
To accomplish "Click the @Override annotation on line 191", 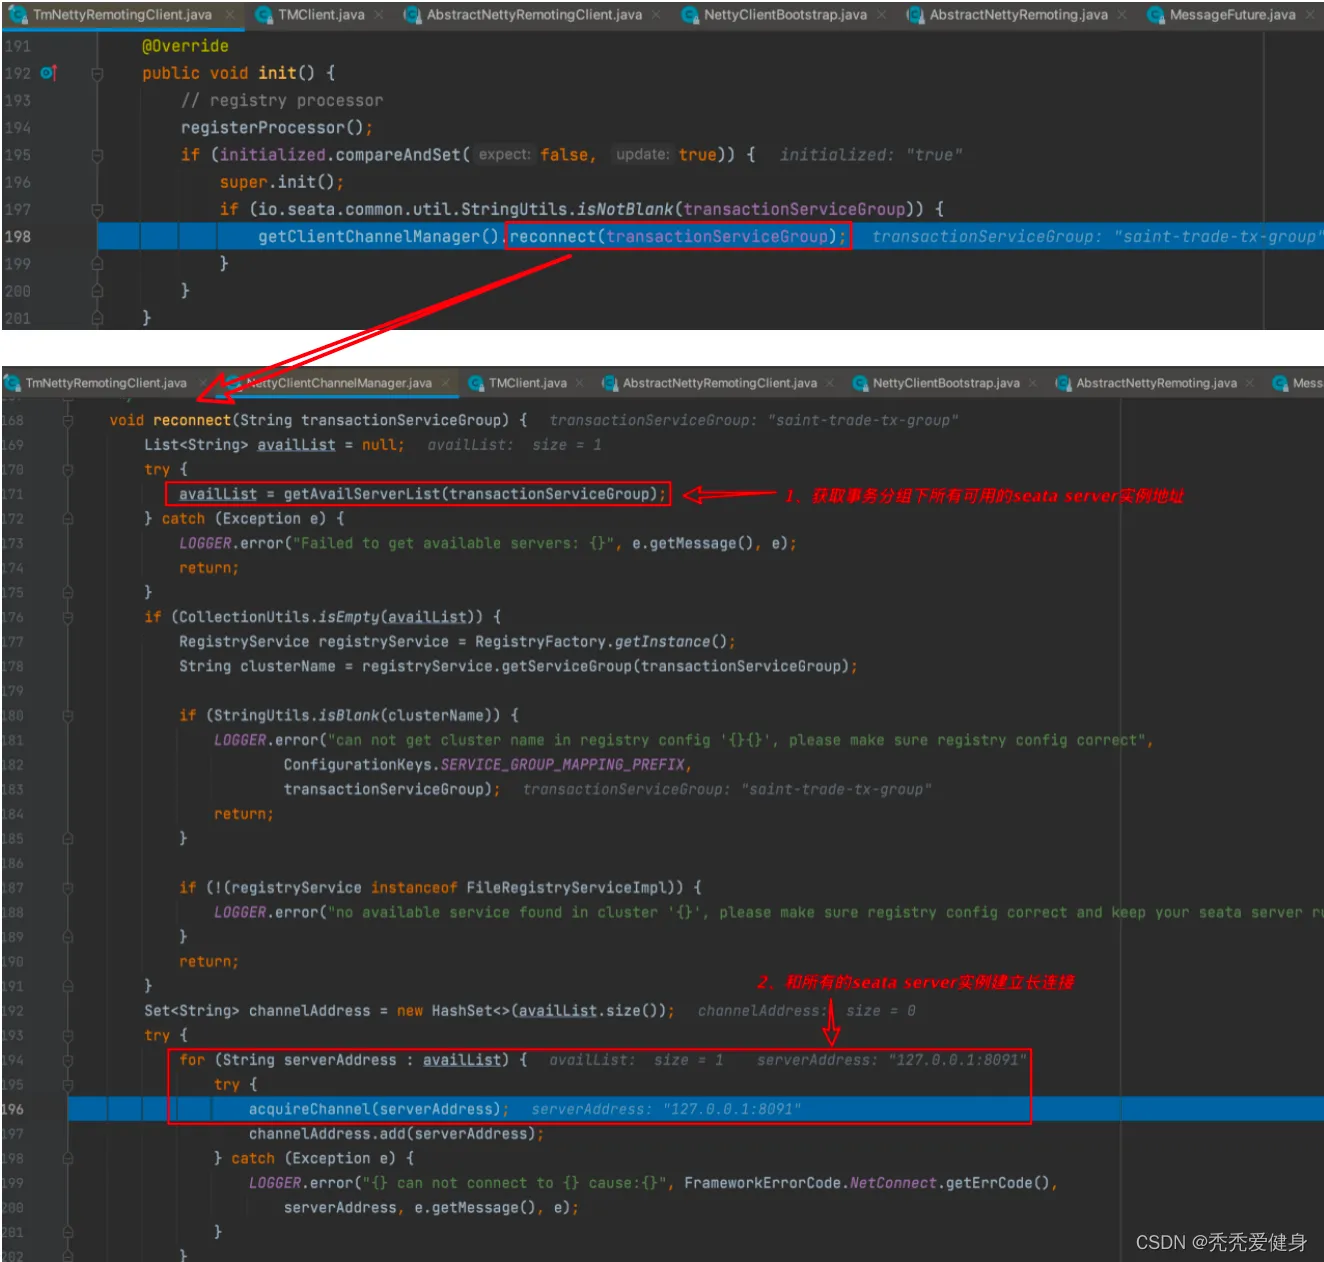I will tap(185, 46).
